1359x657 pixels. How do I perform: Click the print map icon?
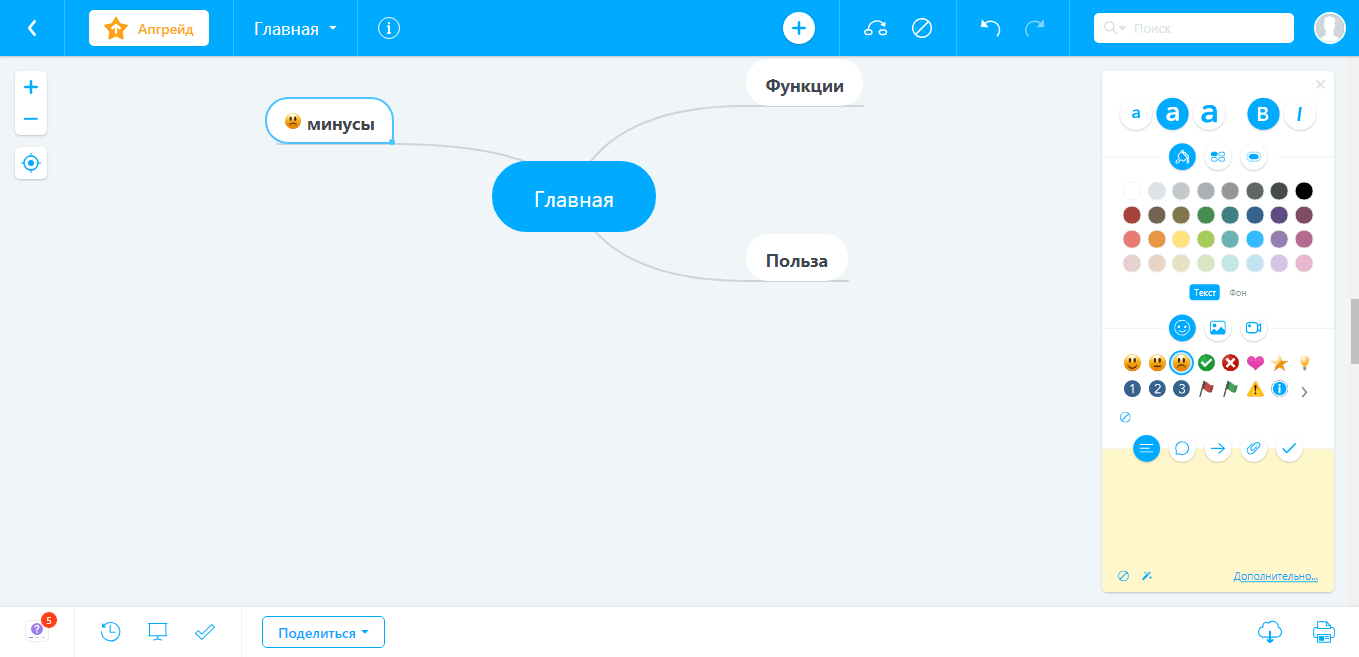click(1323, 631)
